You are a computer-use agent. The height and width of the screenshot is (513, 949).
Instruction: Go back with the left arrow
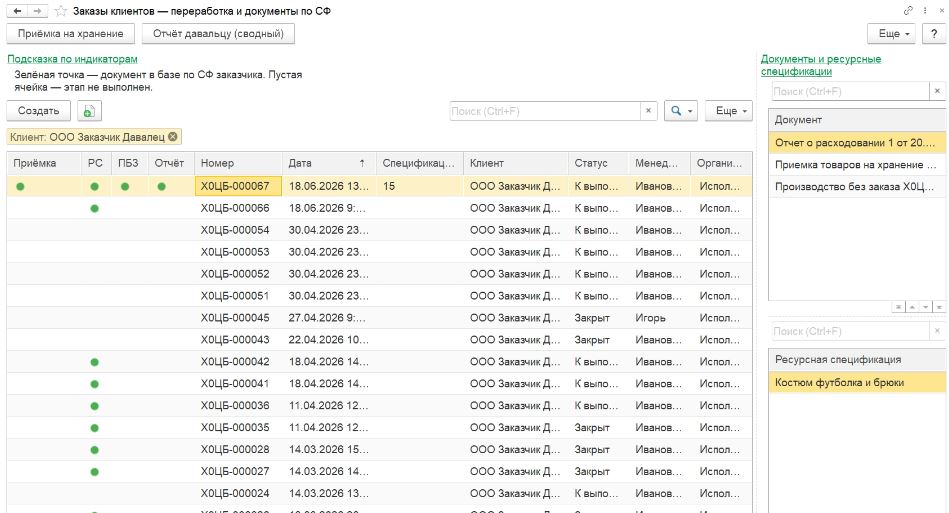point(18,11)
